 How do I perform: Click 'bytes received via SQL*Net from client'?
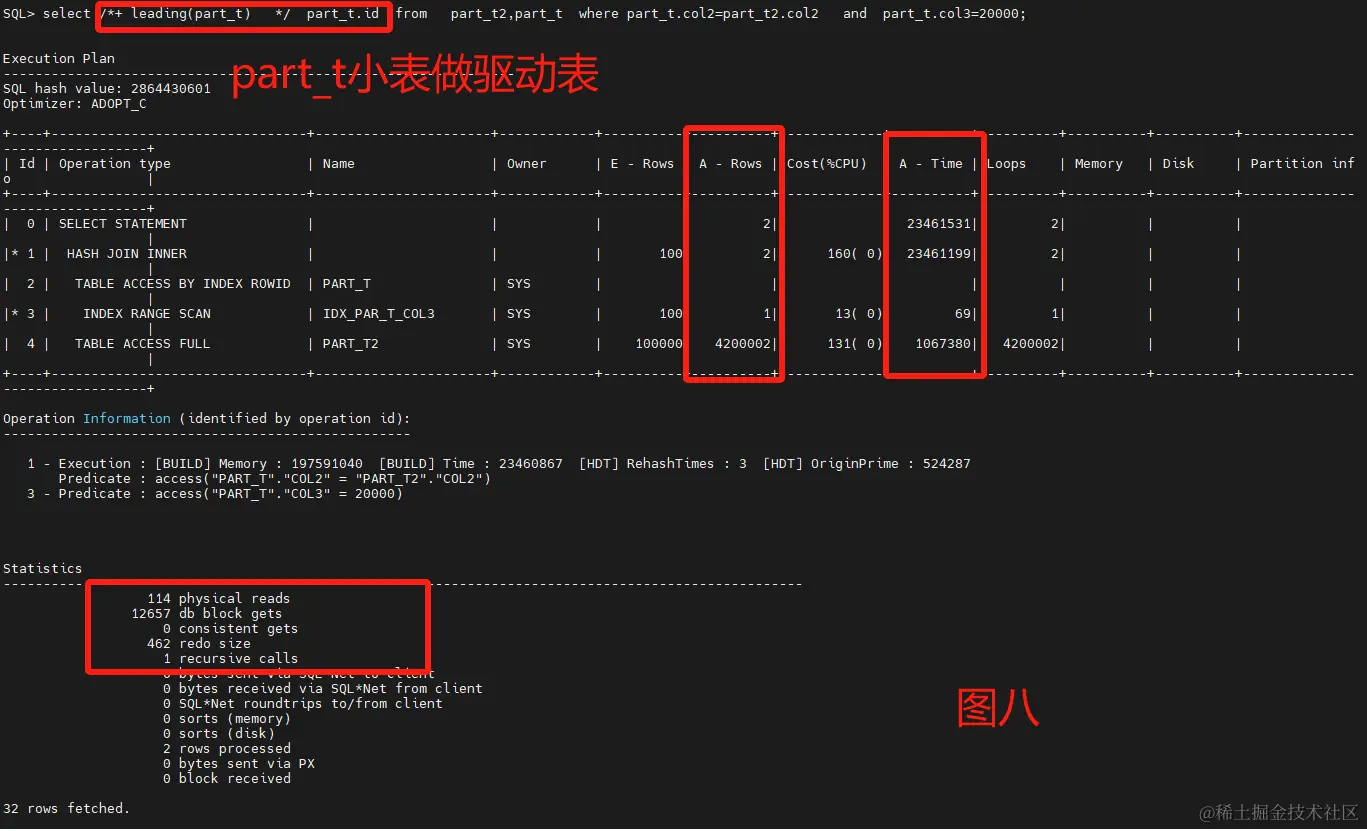323,689
